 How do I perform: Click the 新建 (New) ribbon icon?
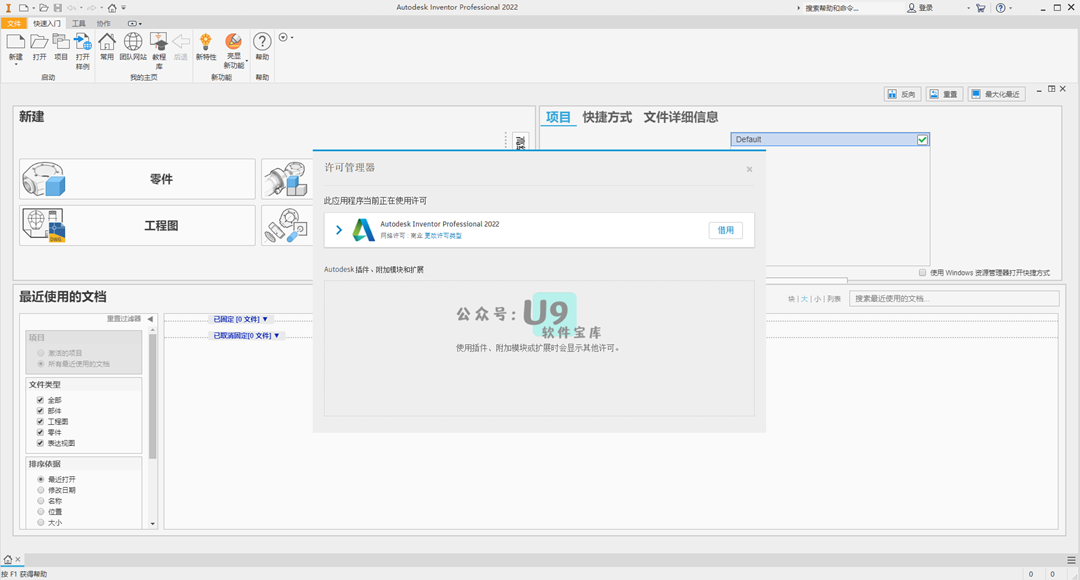tap(15, 42)
